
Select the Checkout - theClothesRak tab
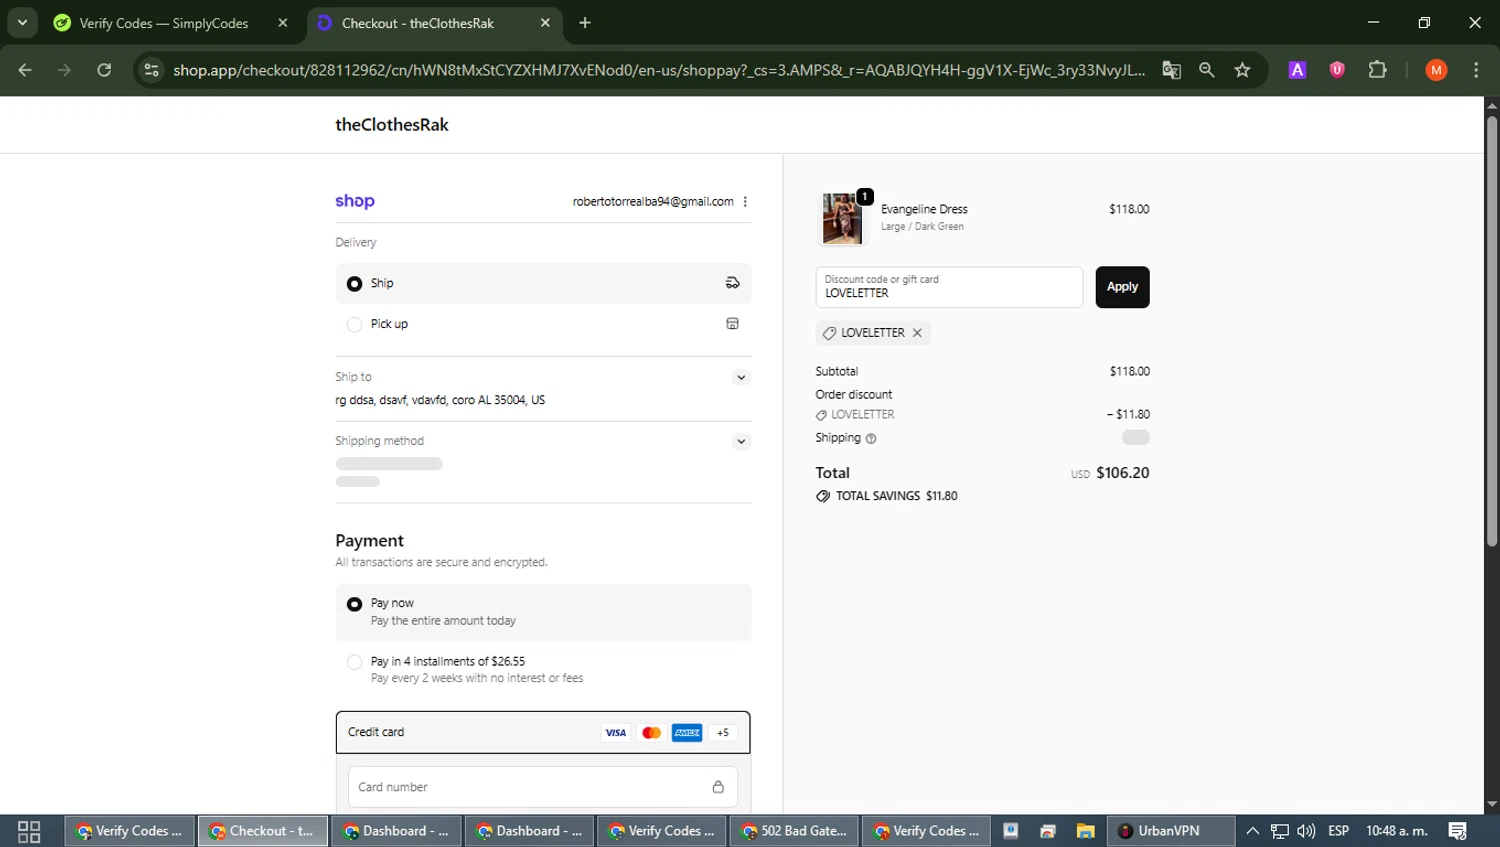pyautogui.click(x=418, y=23)
